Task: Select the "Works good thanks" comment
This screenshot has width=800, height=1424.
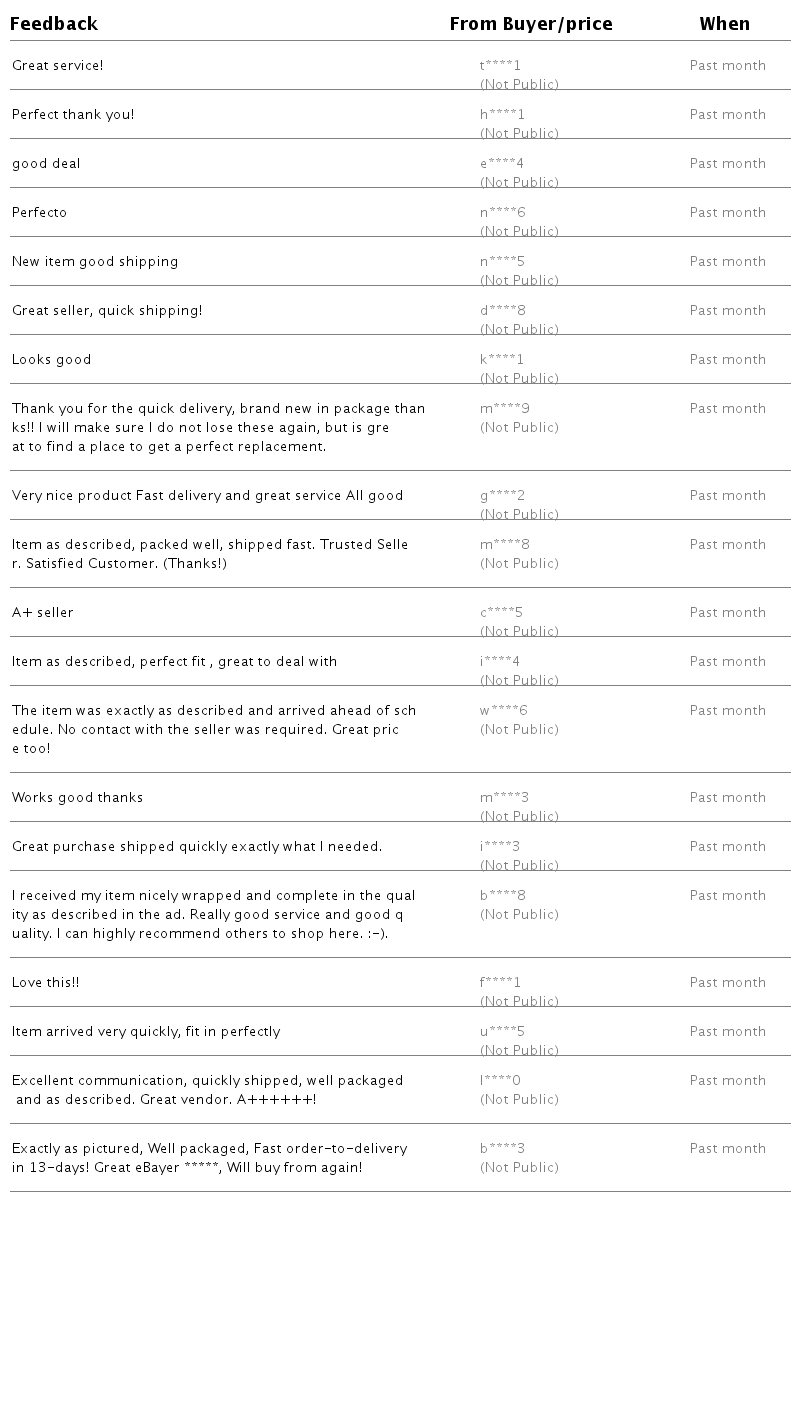Action: click(78, 798)
